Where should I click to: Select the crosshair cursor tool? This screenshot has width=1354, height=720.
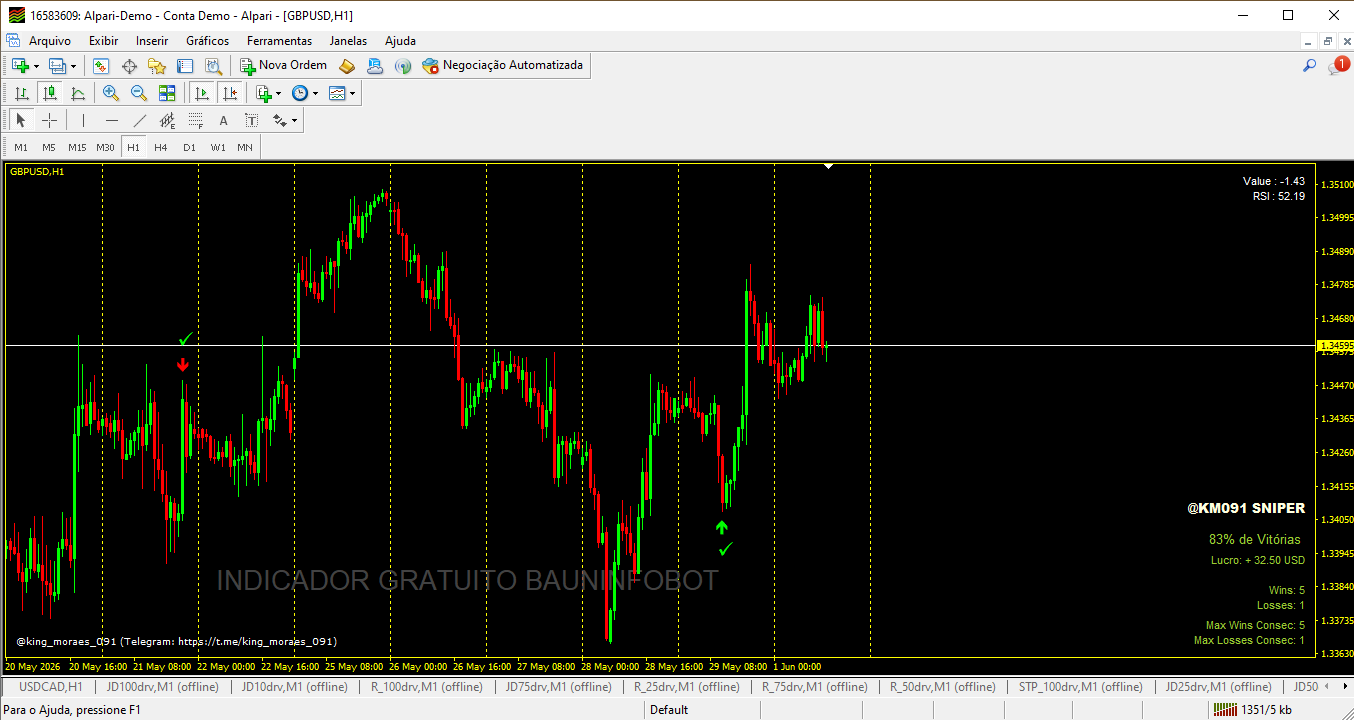click(x=49, y=120)
